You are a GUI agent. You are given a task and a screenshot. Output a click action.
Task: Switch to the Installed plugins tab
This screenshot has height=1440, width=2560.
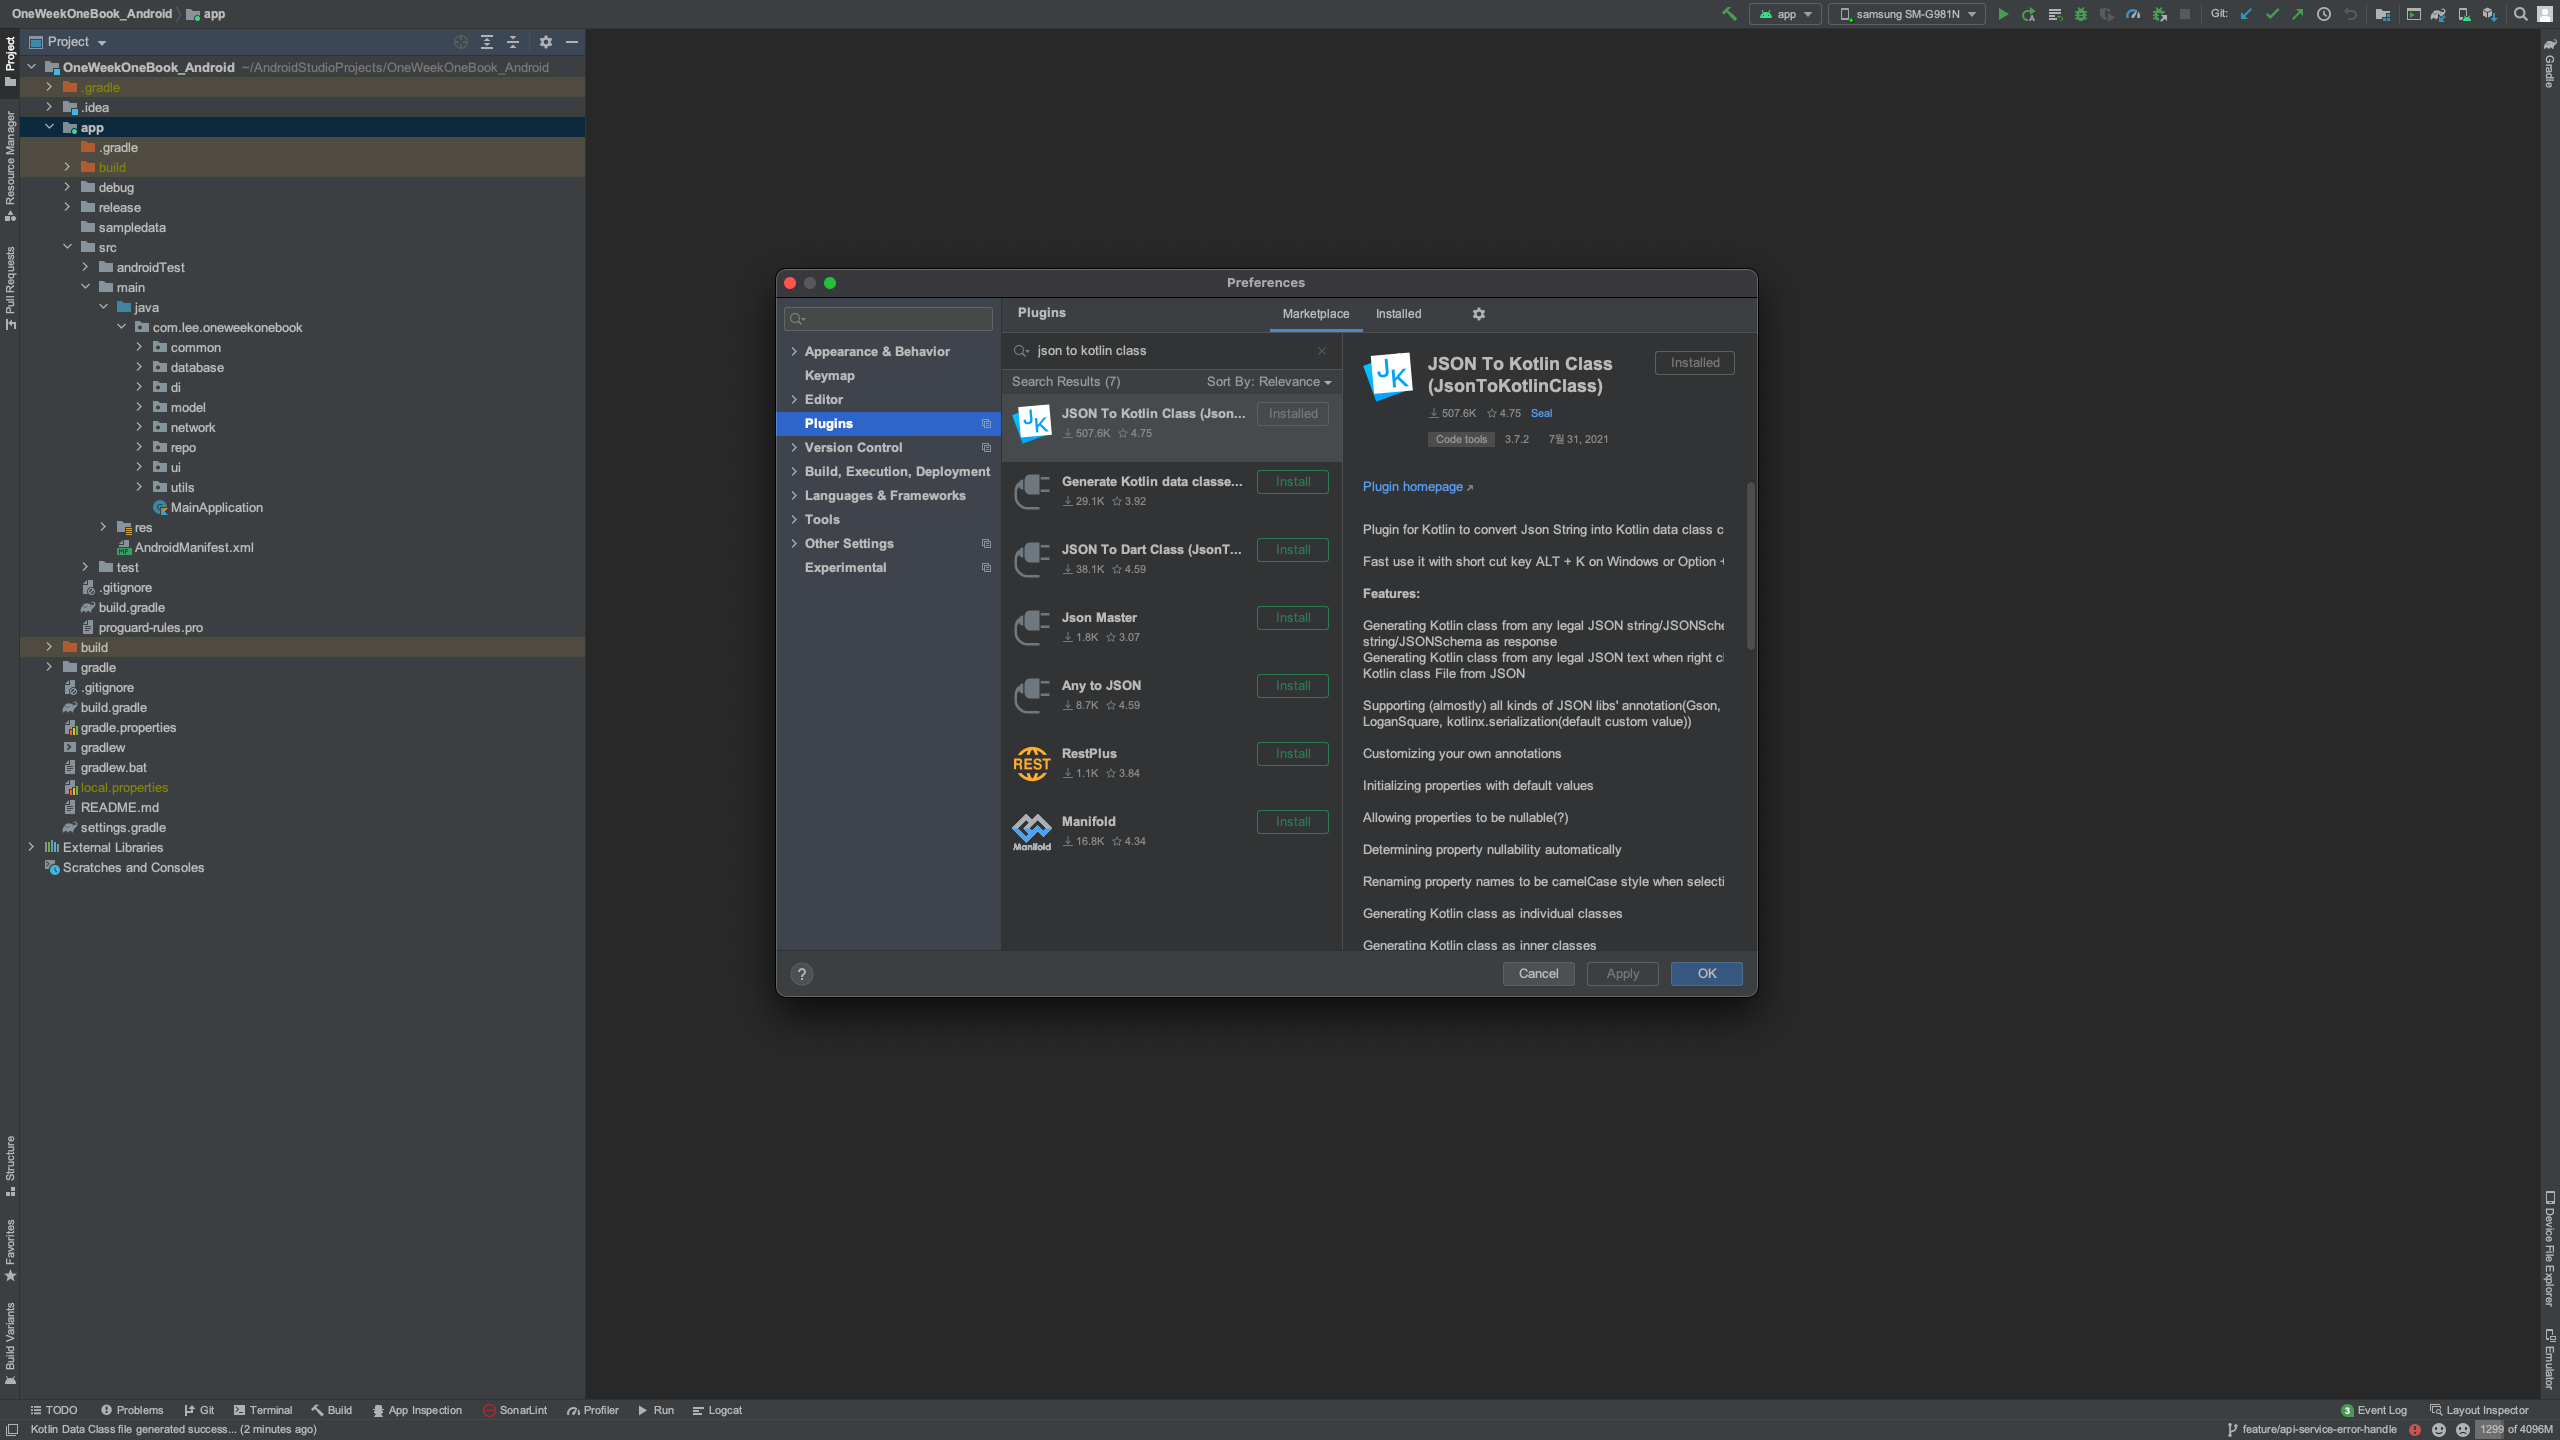click(1398, 314)
